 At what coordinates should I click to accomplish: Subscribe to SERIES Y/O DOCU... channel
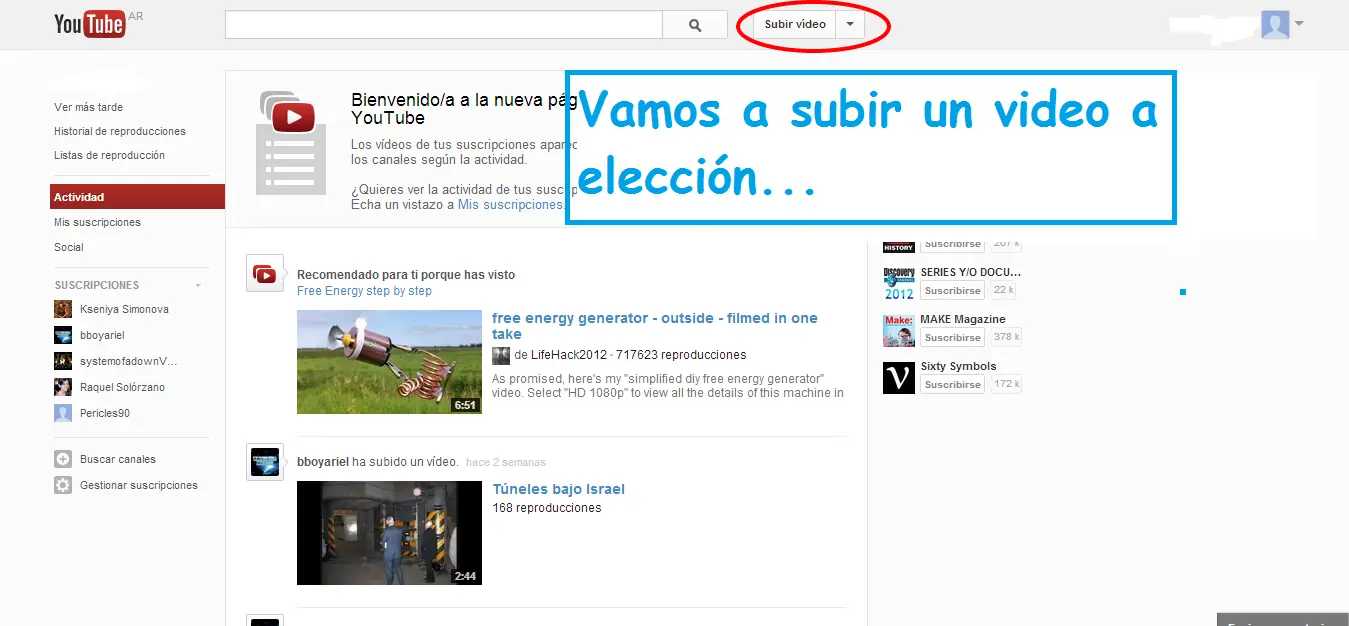[953, 291]
